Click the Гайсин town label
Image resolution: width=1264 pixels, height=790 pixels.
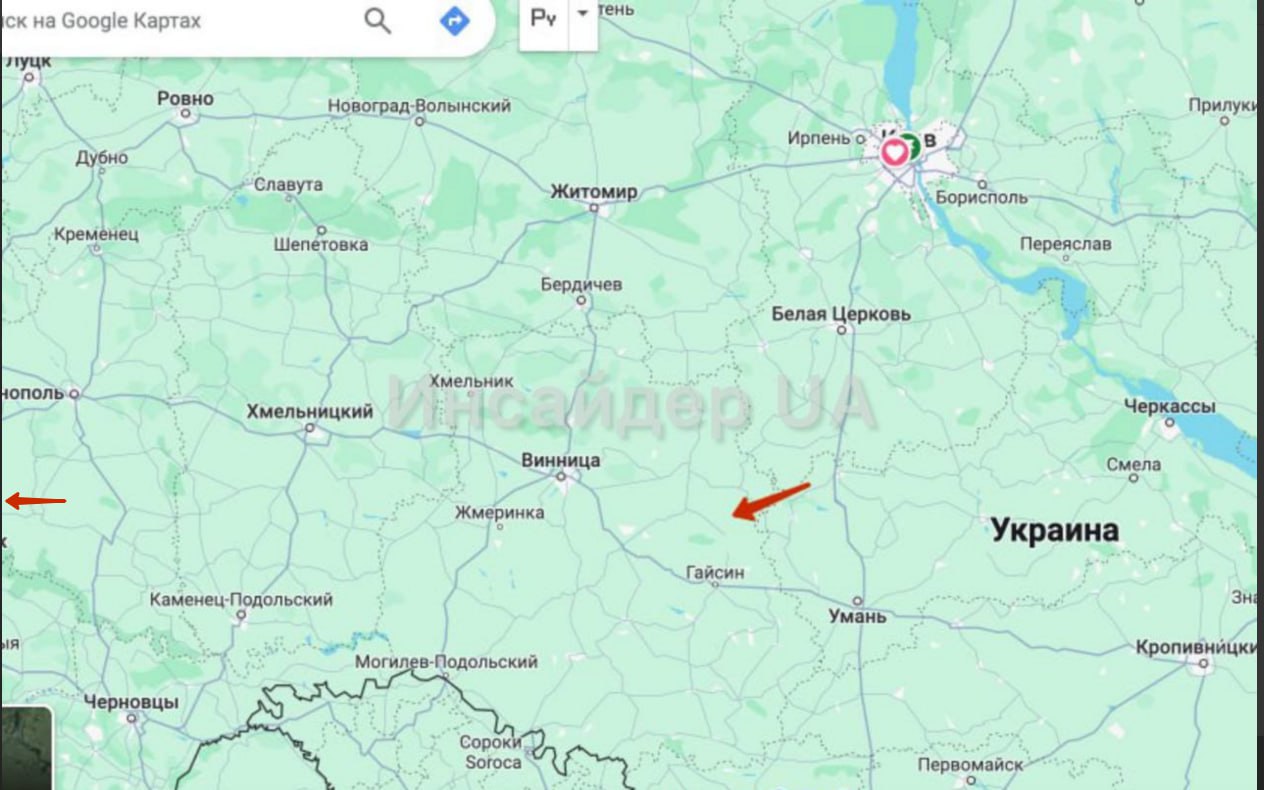(715, 573)
